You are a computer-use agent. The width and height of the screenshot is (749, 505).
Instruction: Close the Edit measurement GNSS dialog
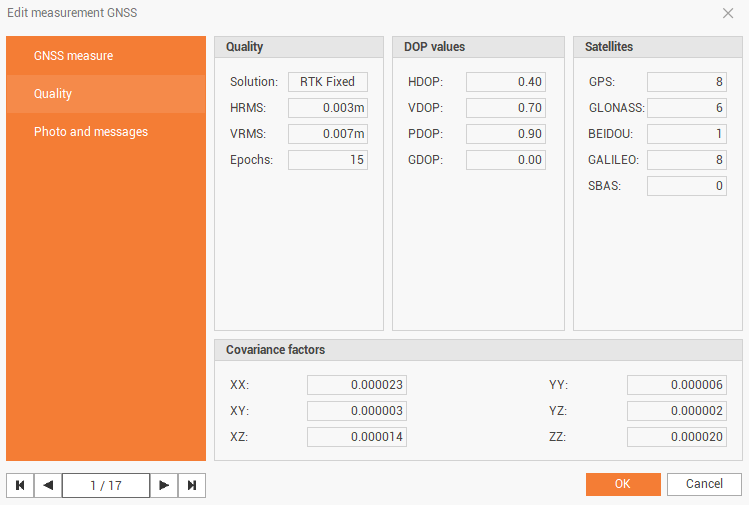(727, 13)
